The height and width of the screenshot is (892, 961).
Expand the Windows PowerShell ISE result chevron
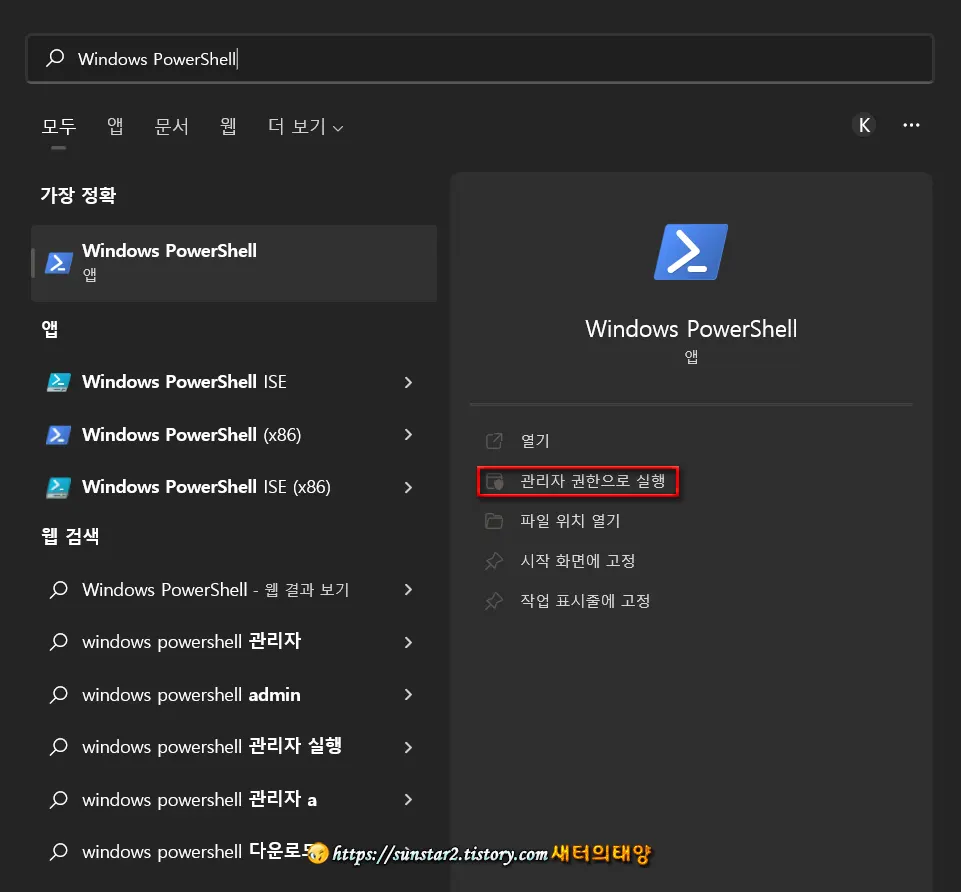409,382
